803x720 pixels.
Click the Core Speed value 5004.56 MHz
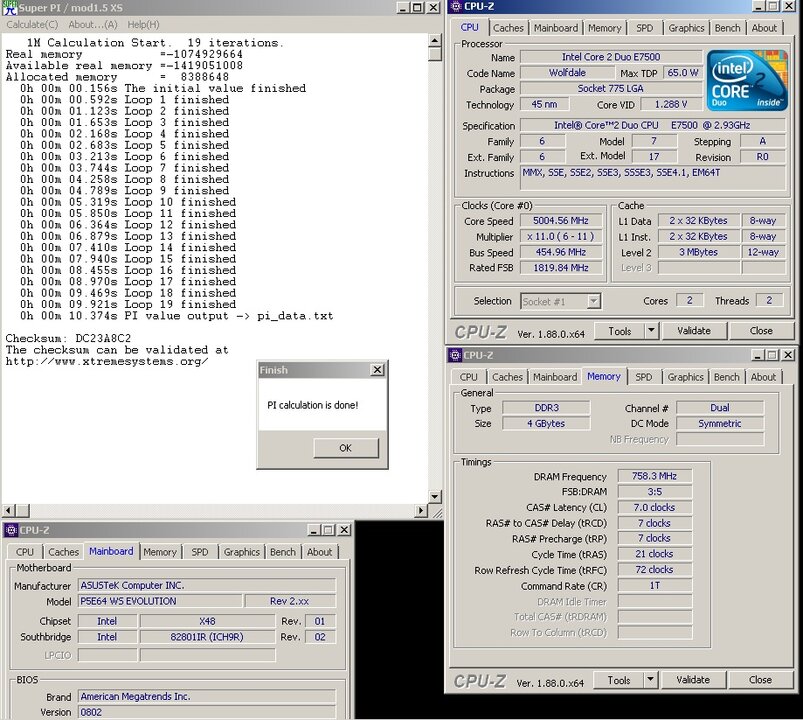click(561, 221)
